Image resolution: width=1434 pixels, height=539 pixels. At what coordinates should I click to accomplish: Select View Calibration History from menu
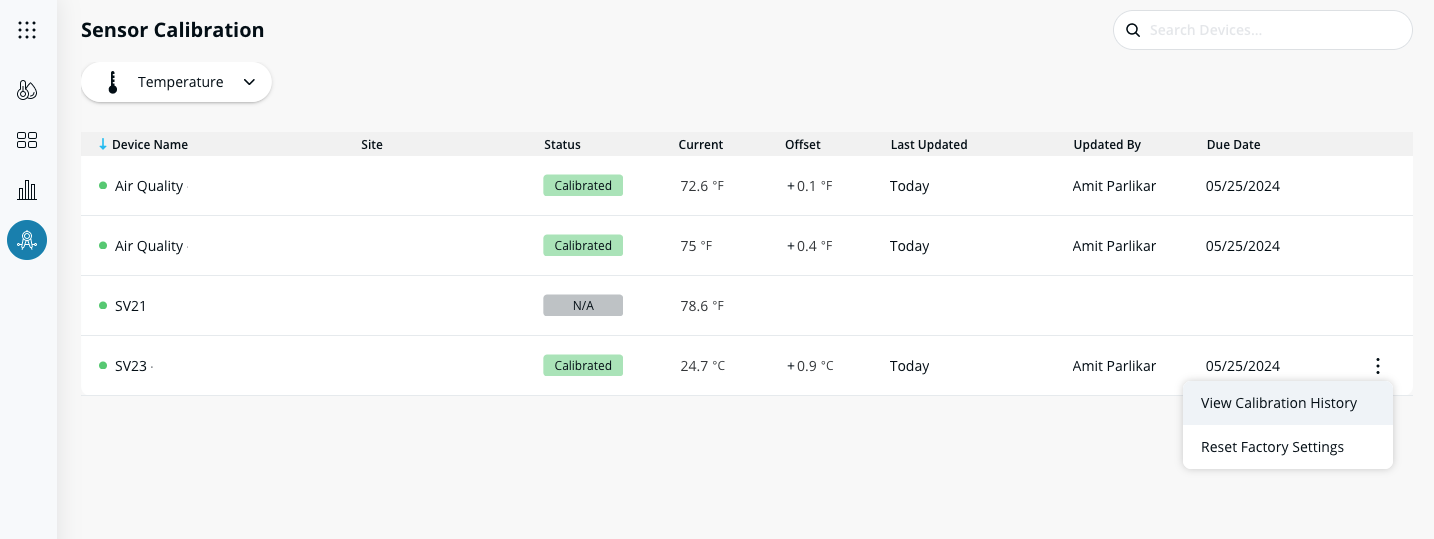pyautogui.click(x=1278, y=403)
